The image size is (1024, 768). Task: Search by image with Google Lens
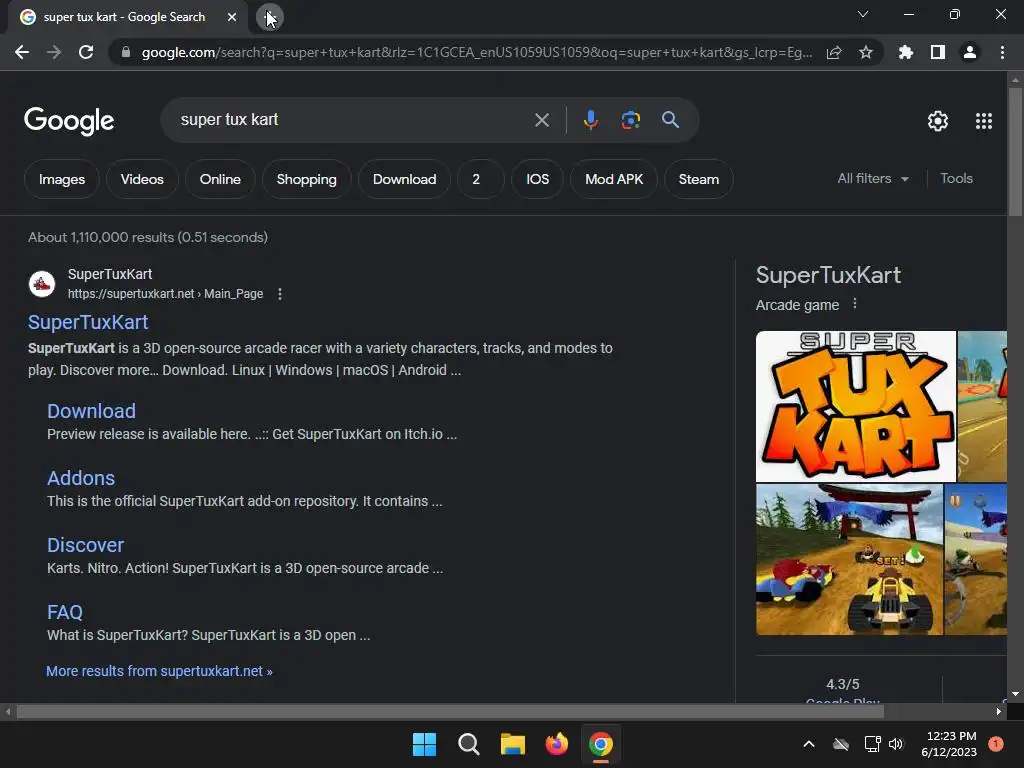[x=630, y=120]
